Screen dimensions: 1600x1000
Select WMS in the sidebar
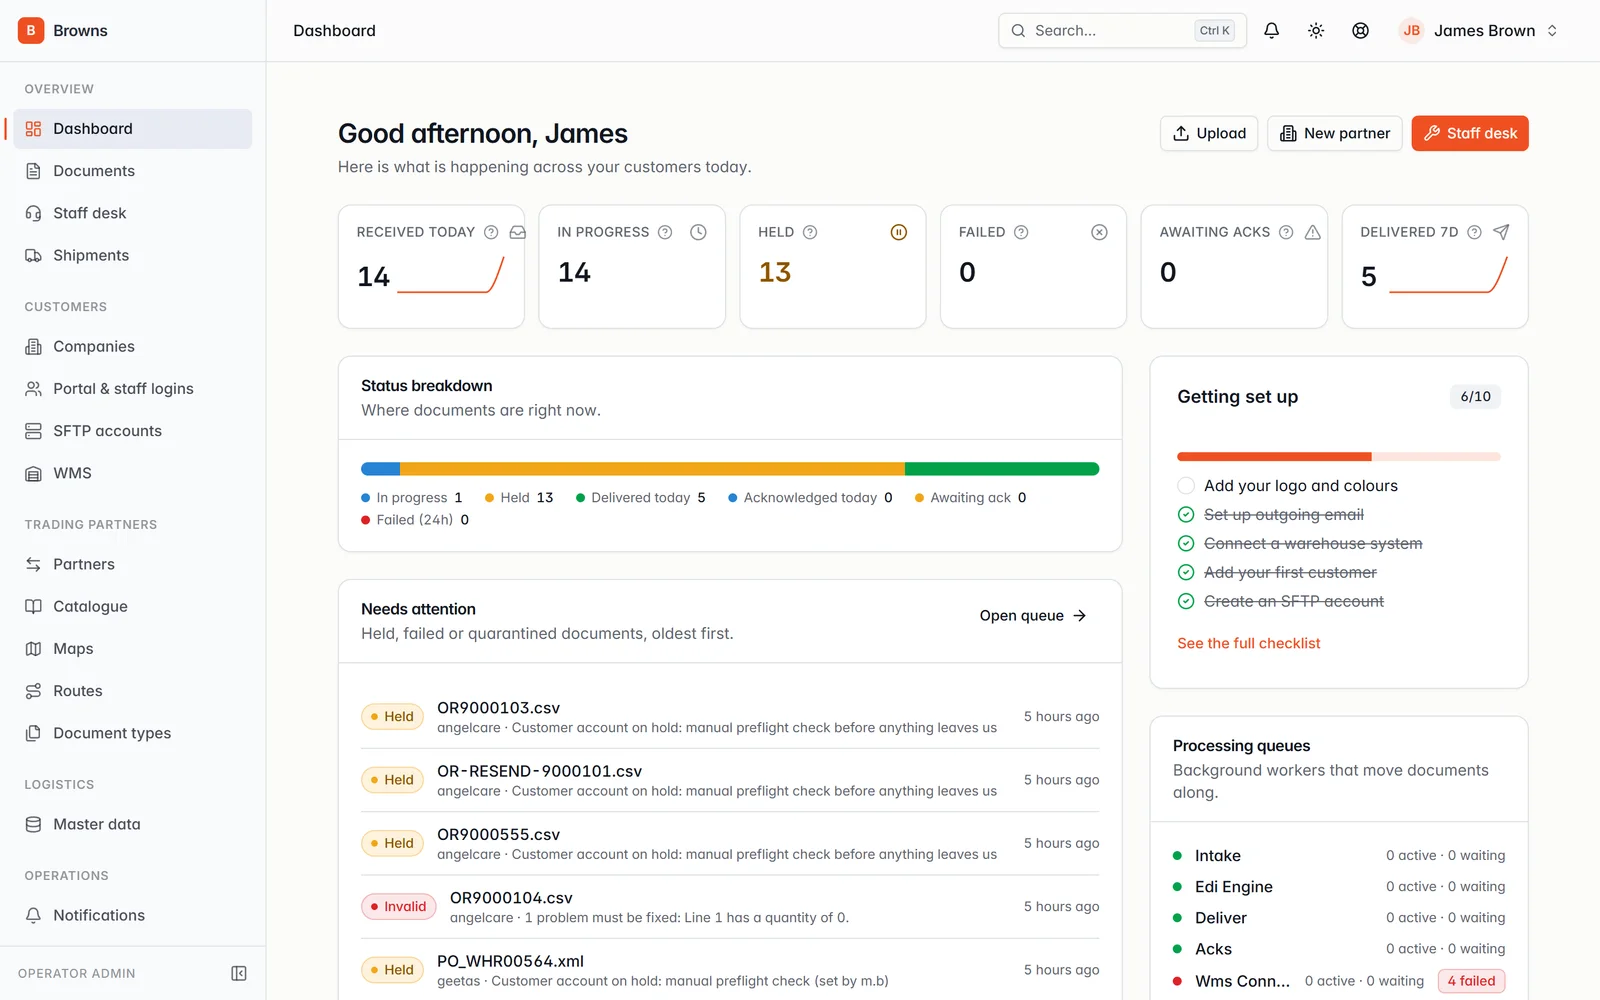(x=132, y=473)
